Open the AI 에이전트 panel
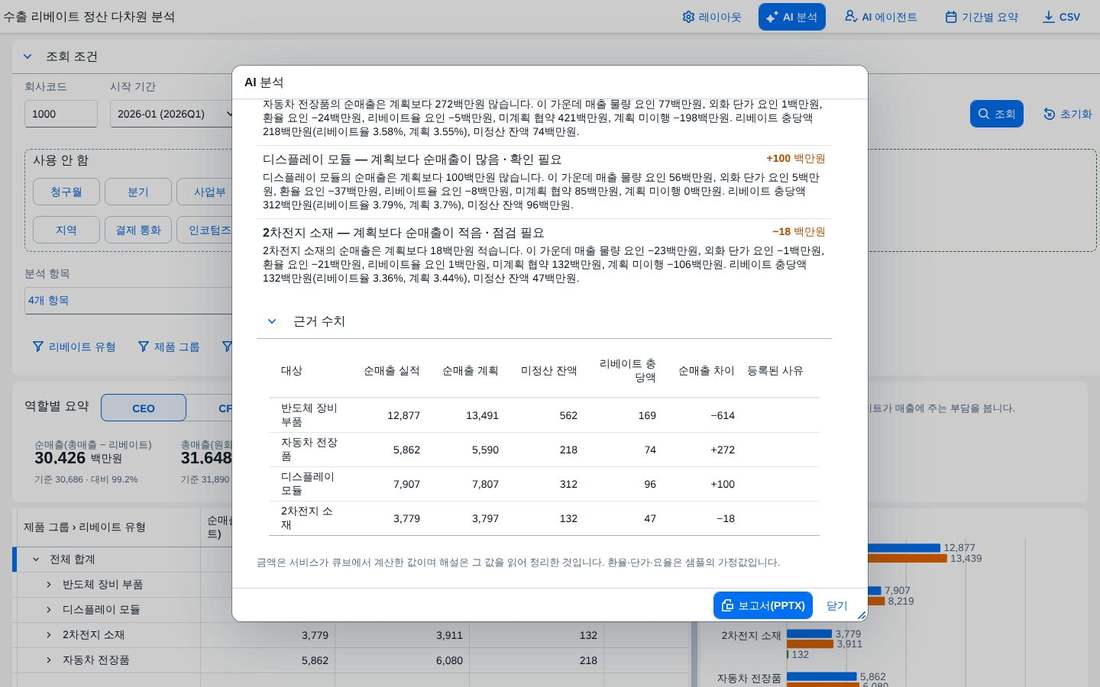The image size is (1100, 687). point(880,17)
